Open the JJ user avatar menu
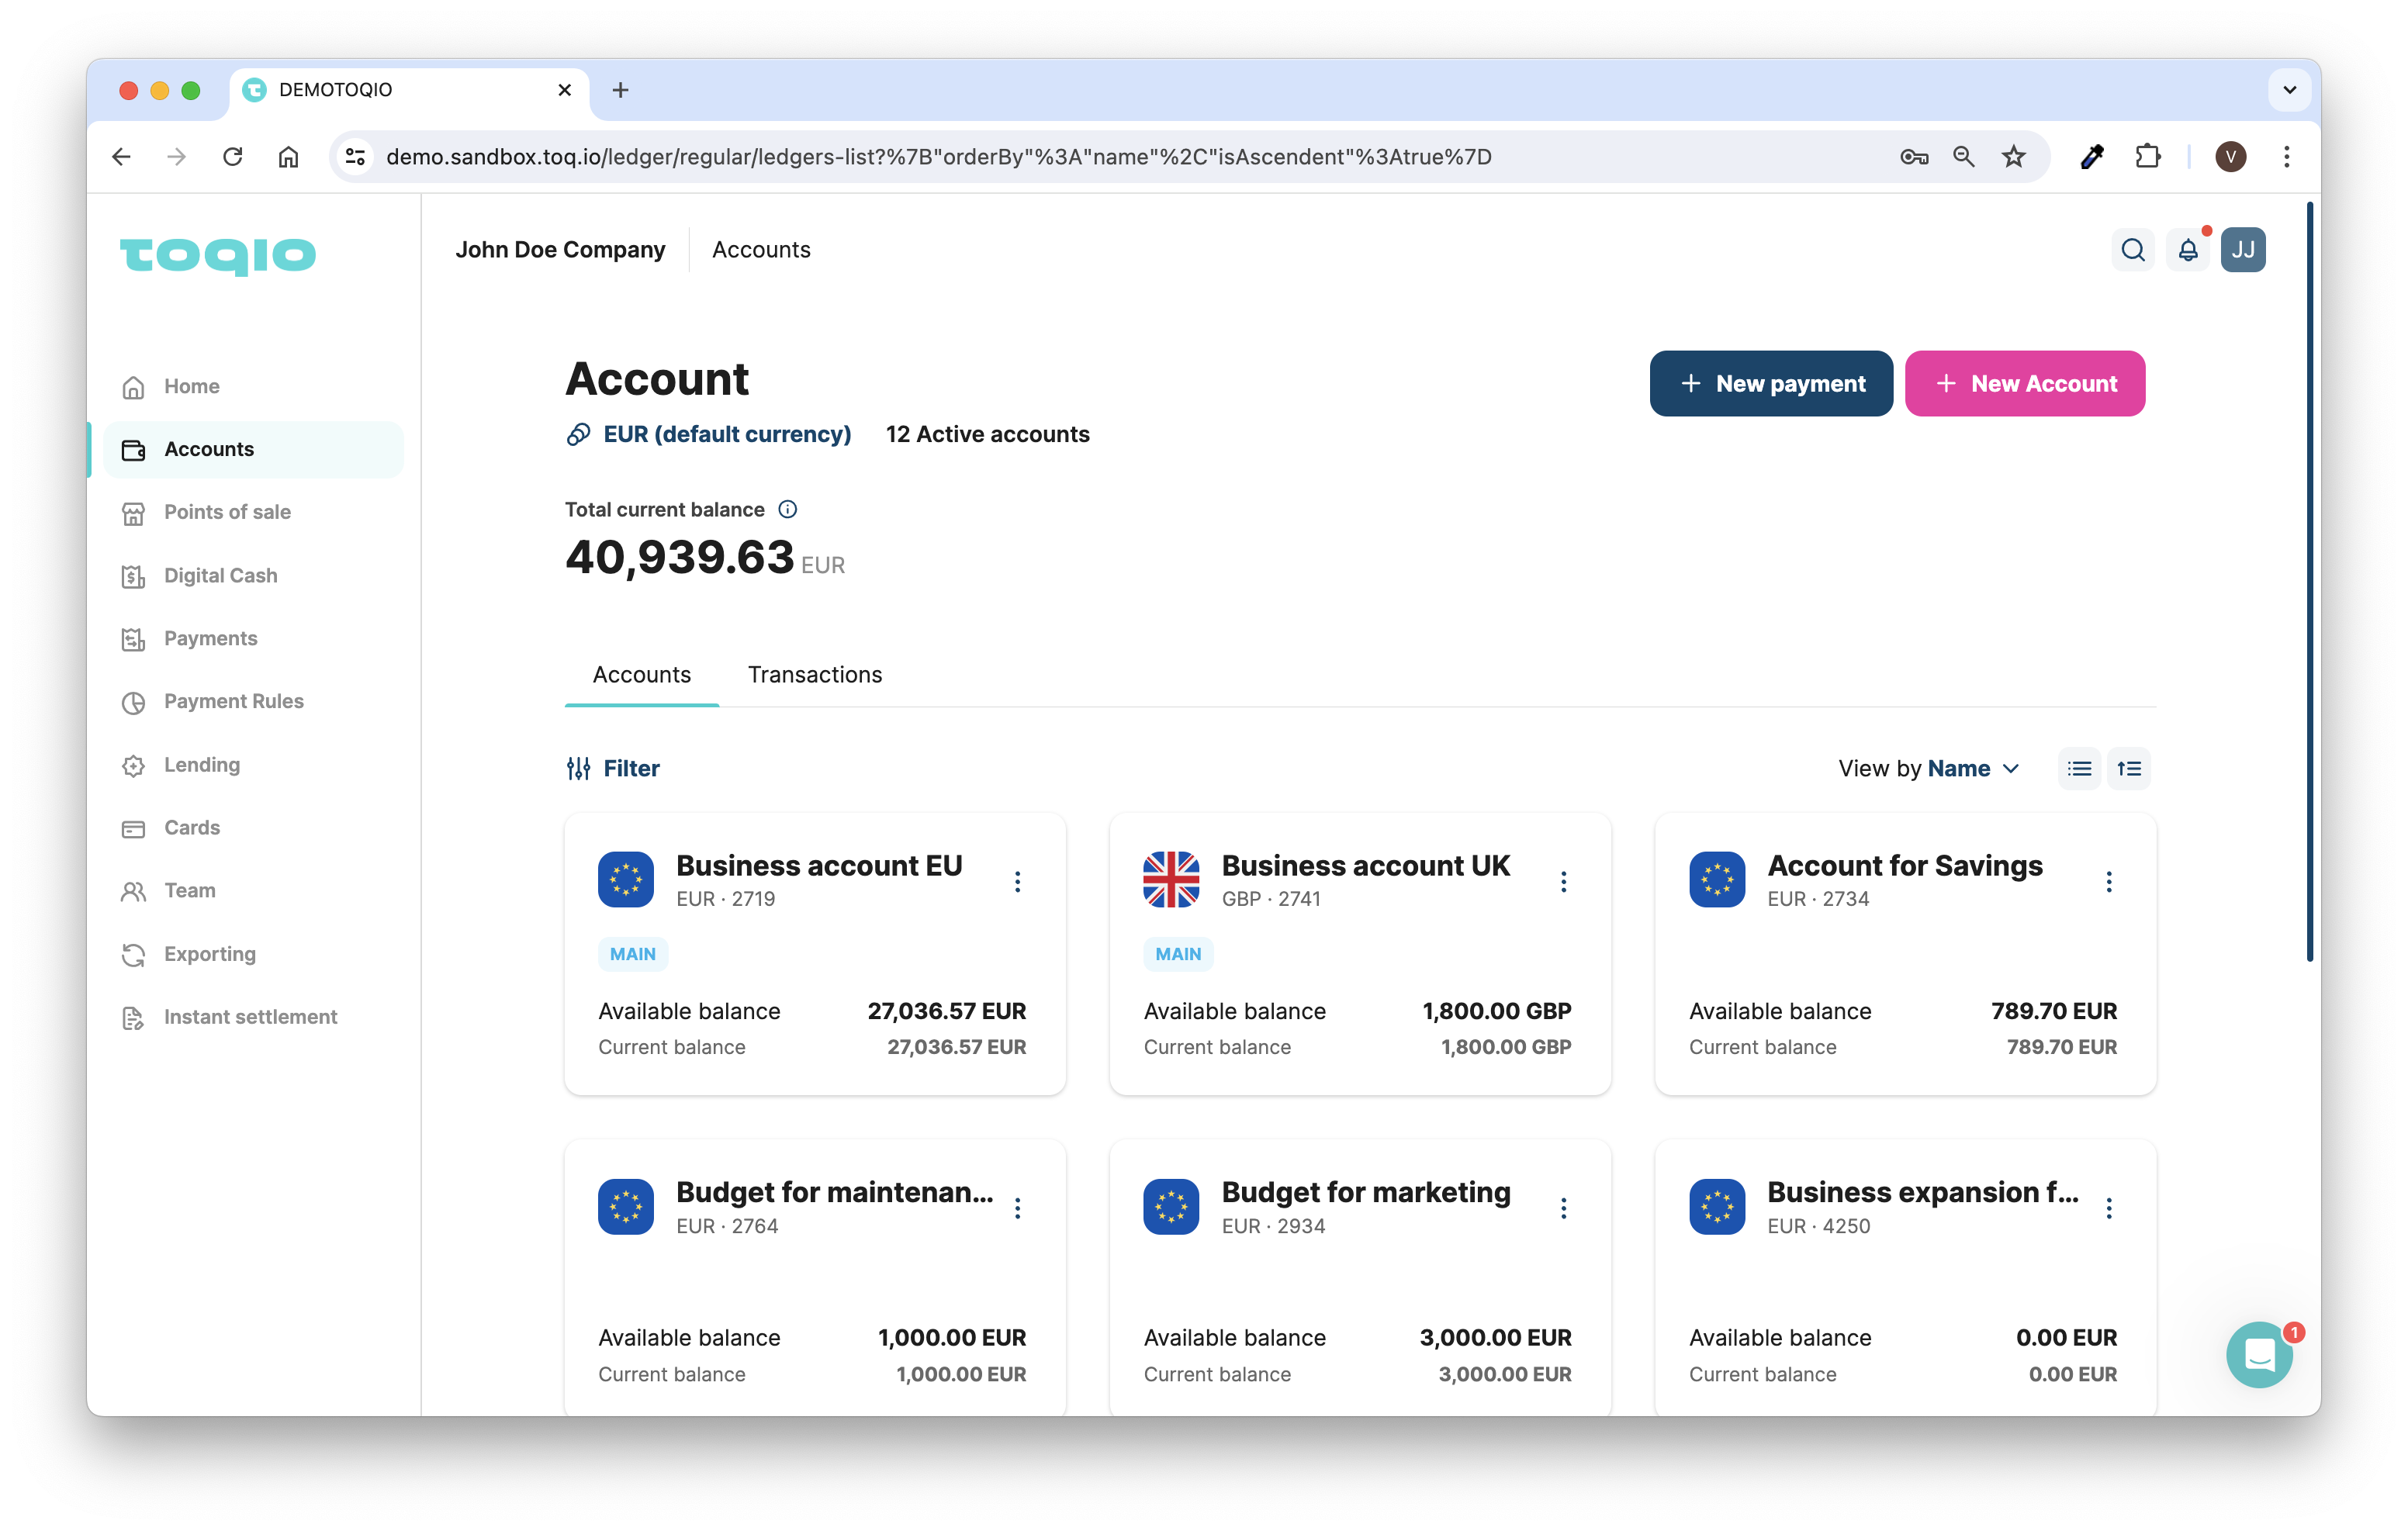 click(2242, 250)
